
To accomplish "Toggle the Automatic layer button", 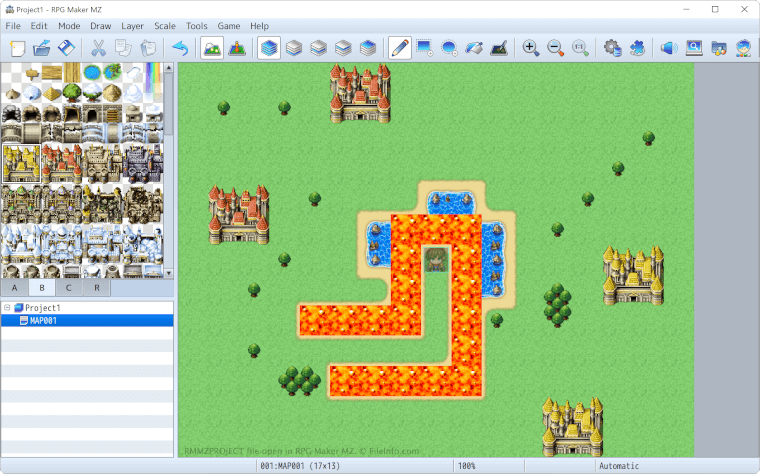I will (269, 47).
